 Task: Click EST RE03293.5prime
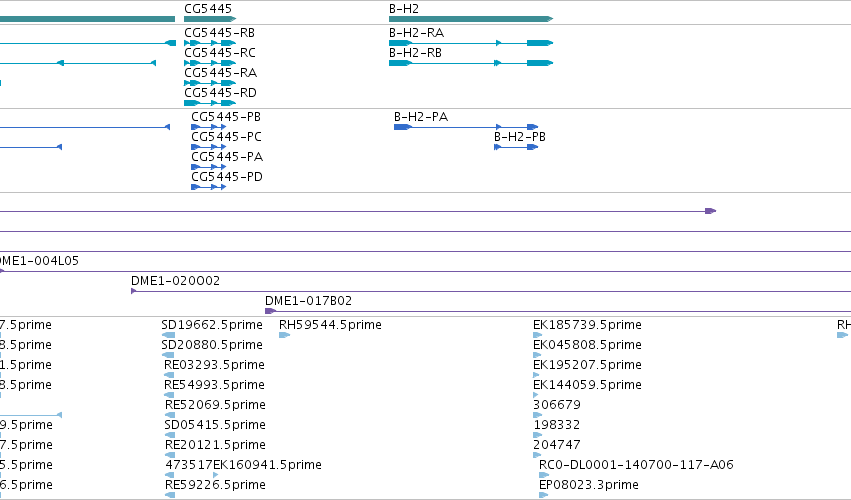tap(214, 365)
